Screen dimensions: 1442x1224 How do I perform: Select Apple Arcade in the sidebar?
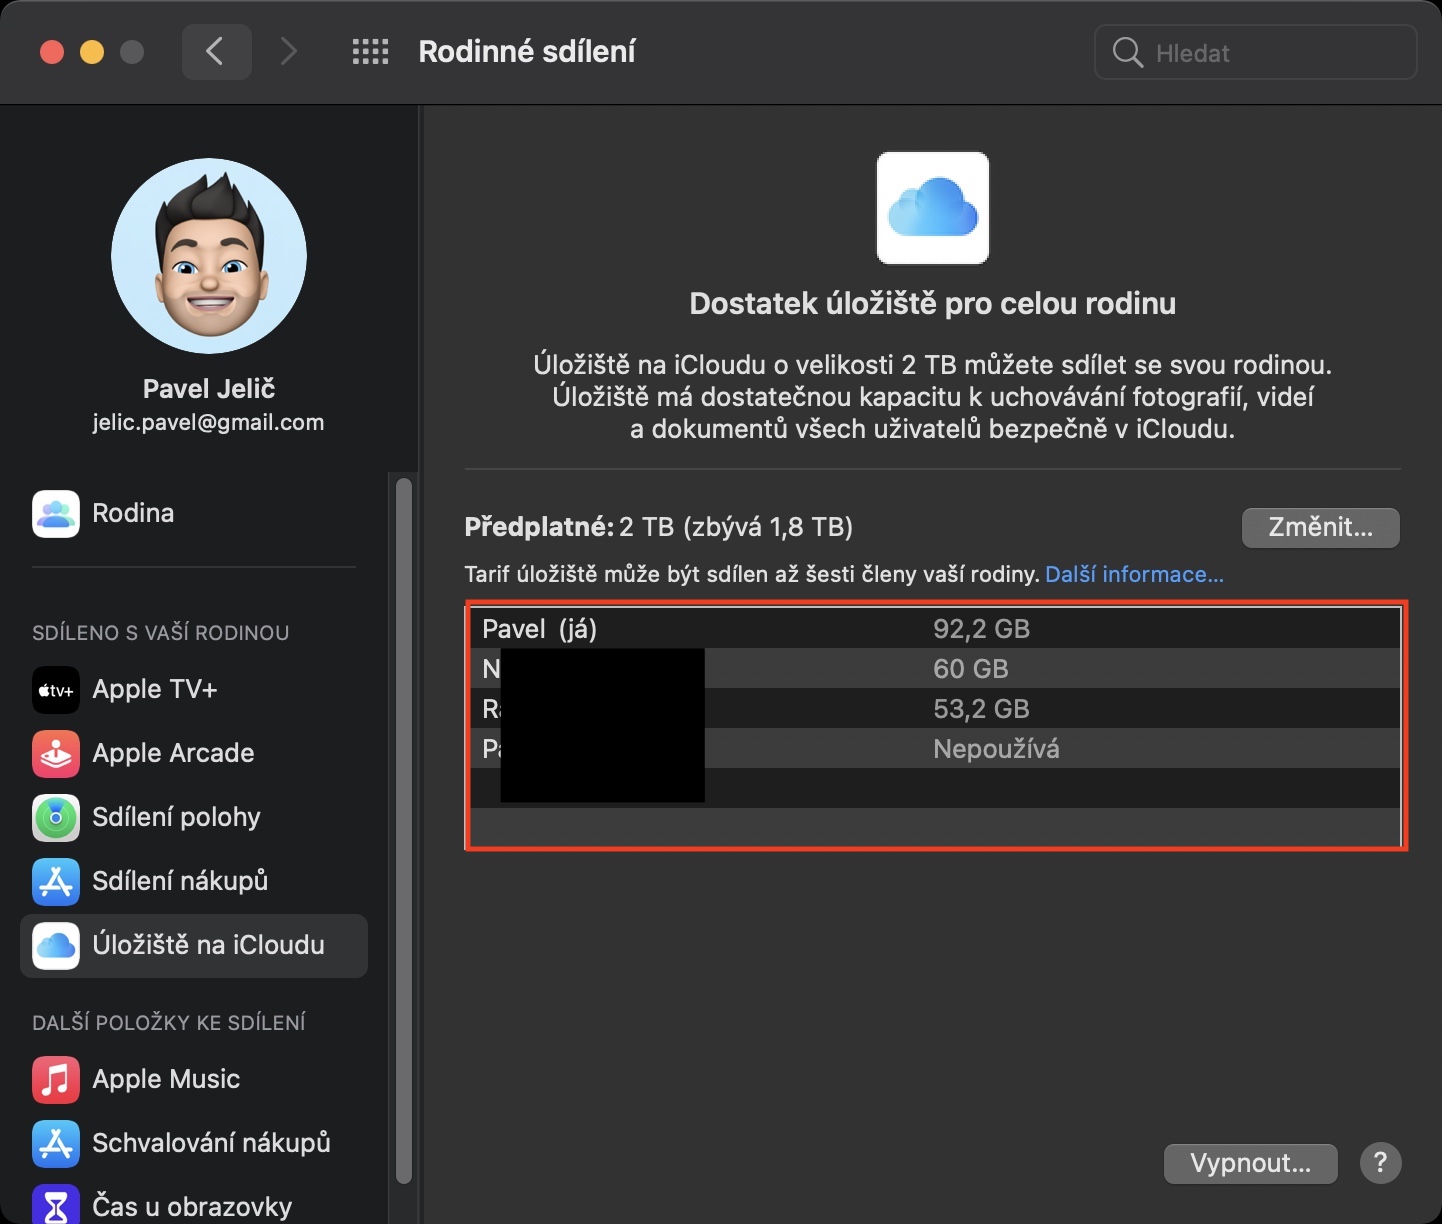[x=194, y=754]
